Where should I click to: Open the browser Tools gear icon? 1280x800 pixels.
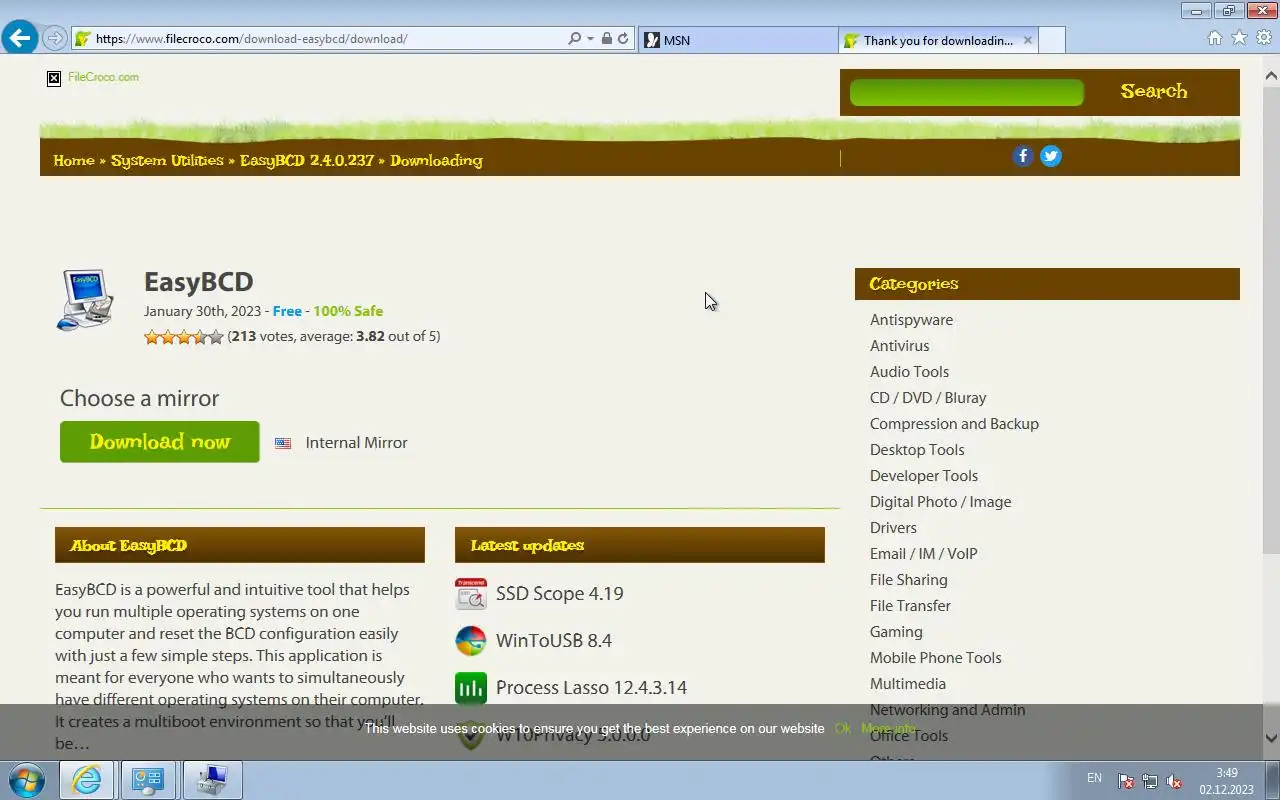1263,38
